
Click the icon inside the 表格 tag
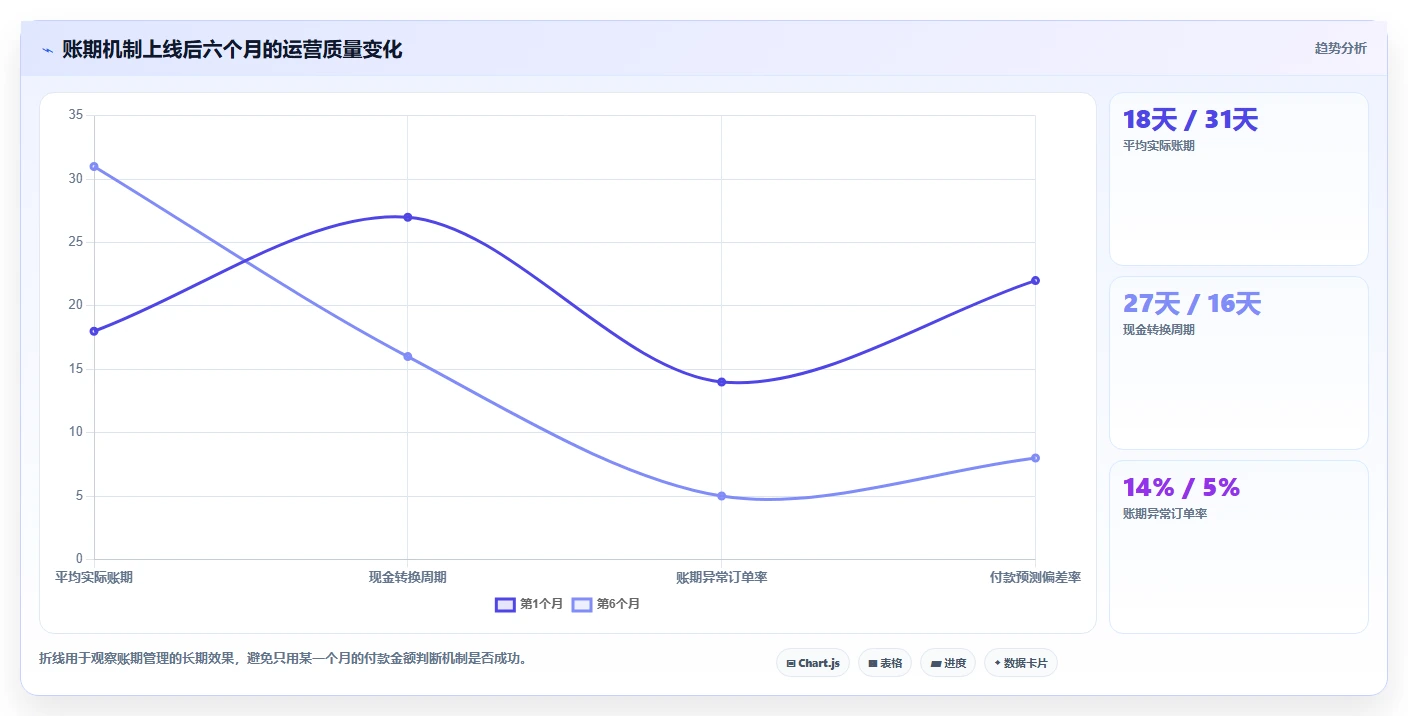click(873, 663)
